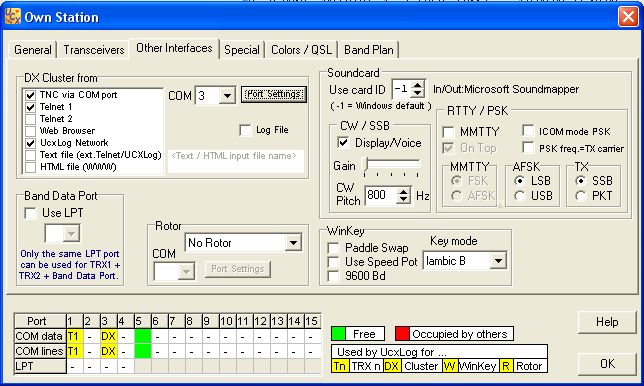Click the UcxLog app icon in title bar
Image resolution: width=644 pixels, height=386 pixels.
12,17
